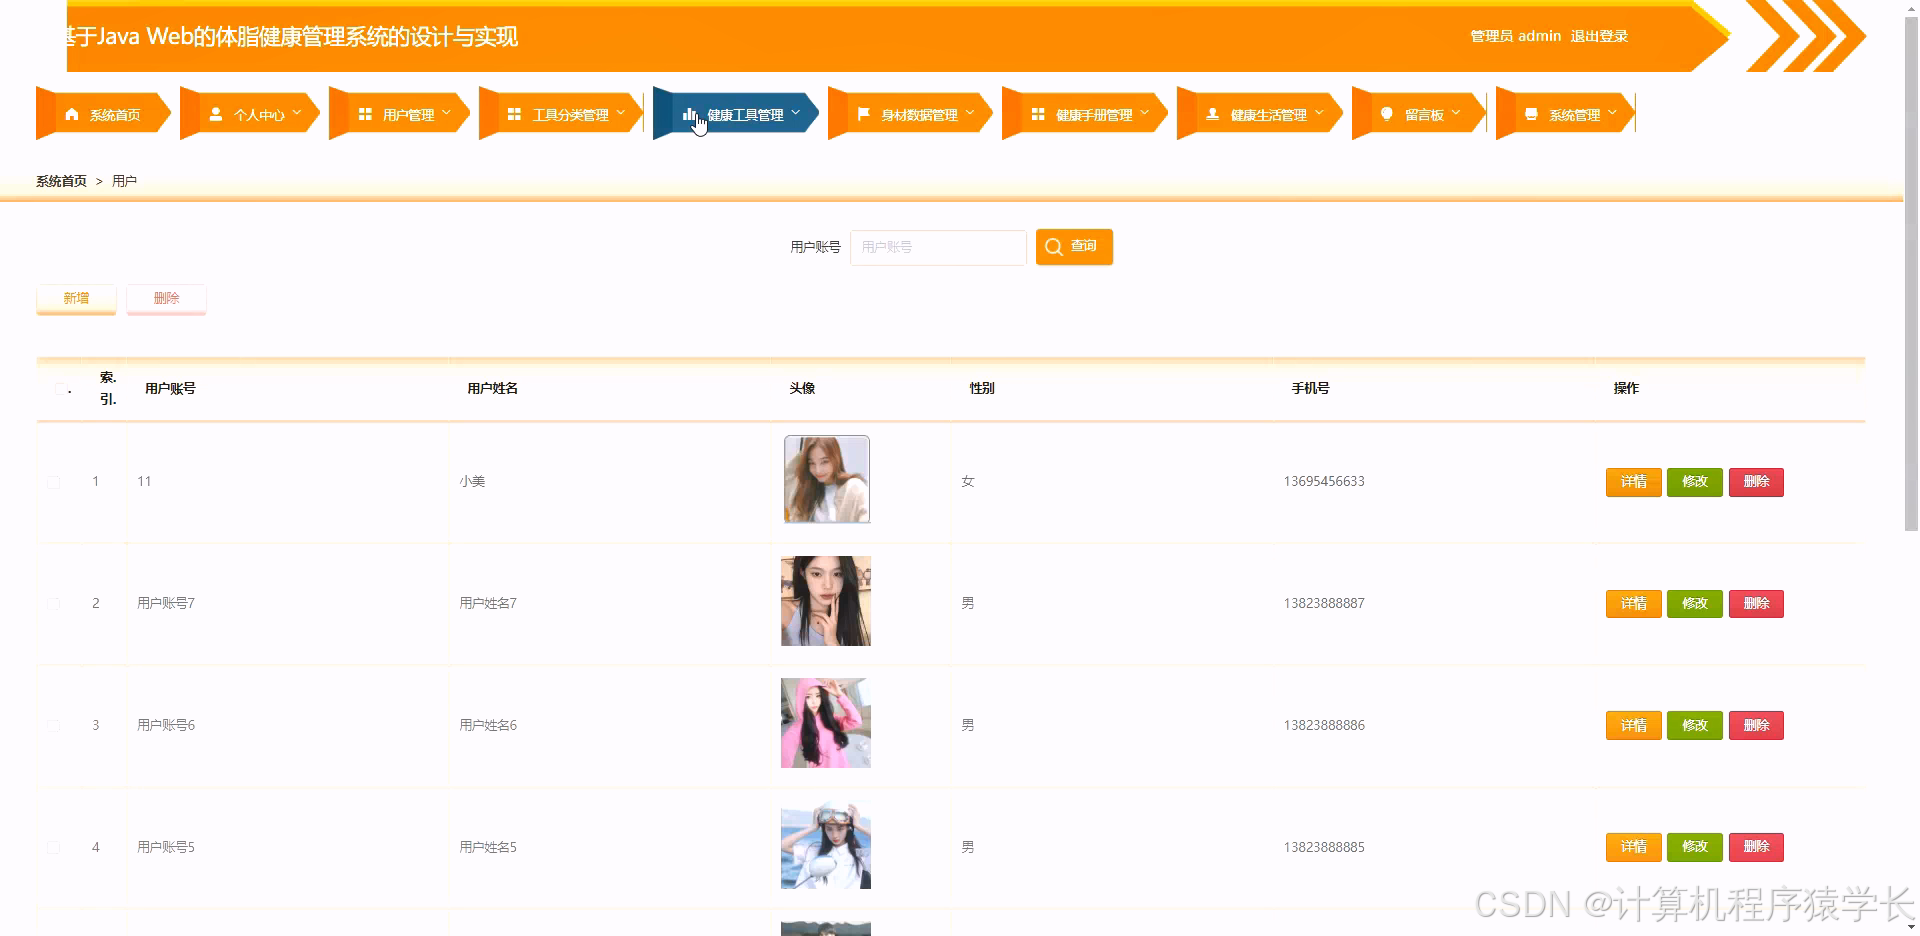The height and width of the screenshot is (936, 1920).
Task: Click 修改 for 用户姓名7
Action: 1694,604
